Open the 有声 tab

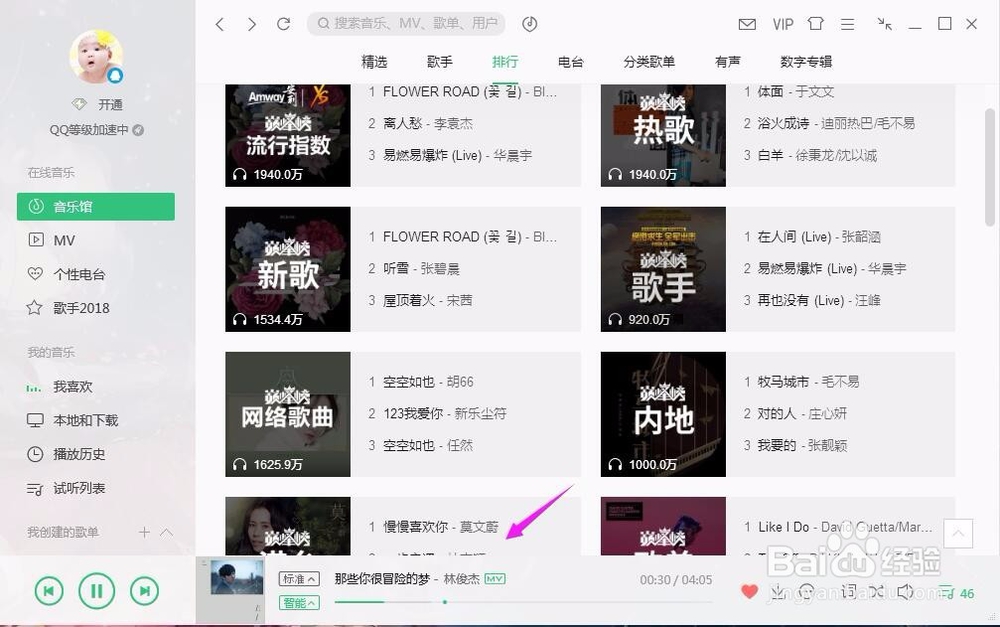(x=728, y=62)
